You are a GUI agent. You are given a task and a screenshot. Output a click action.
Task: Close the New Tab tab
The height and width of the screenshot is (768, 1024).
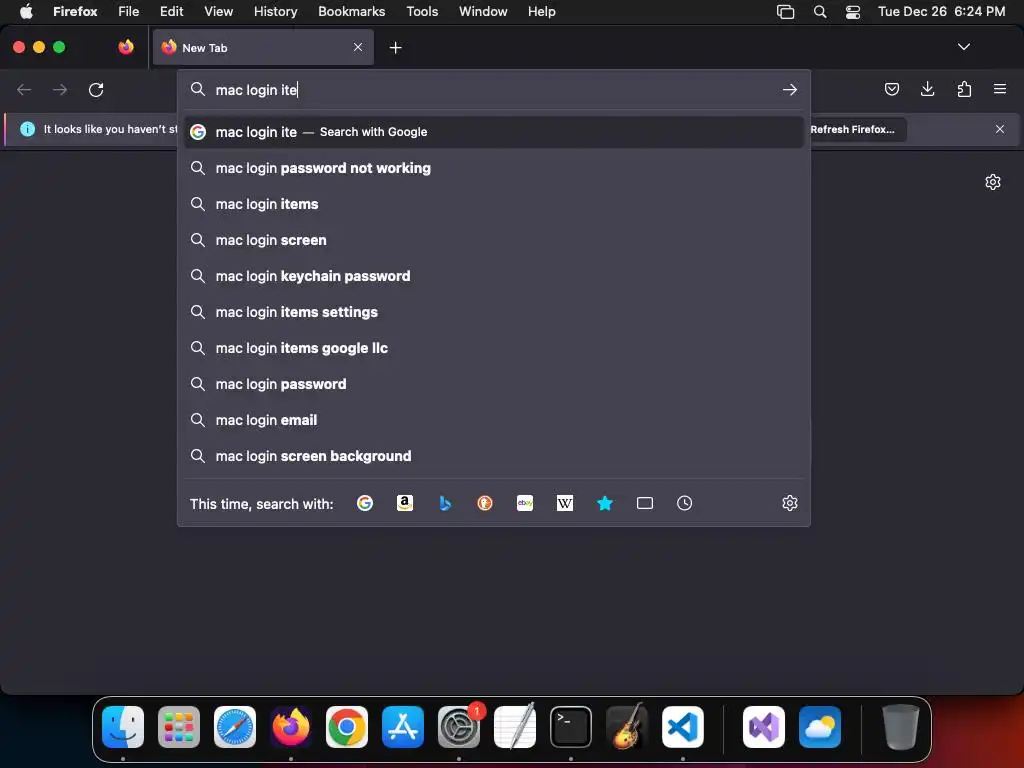[358, 47]
